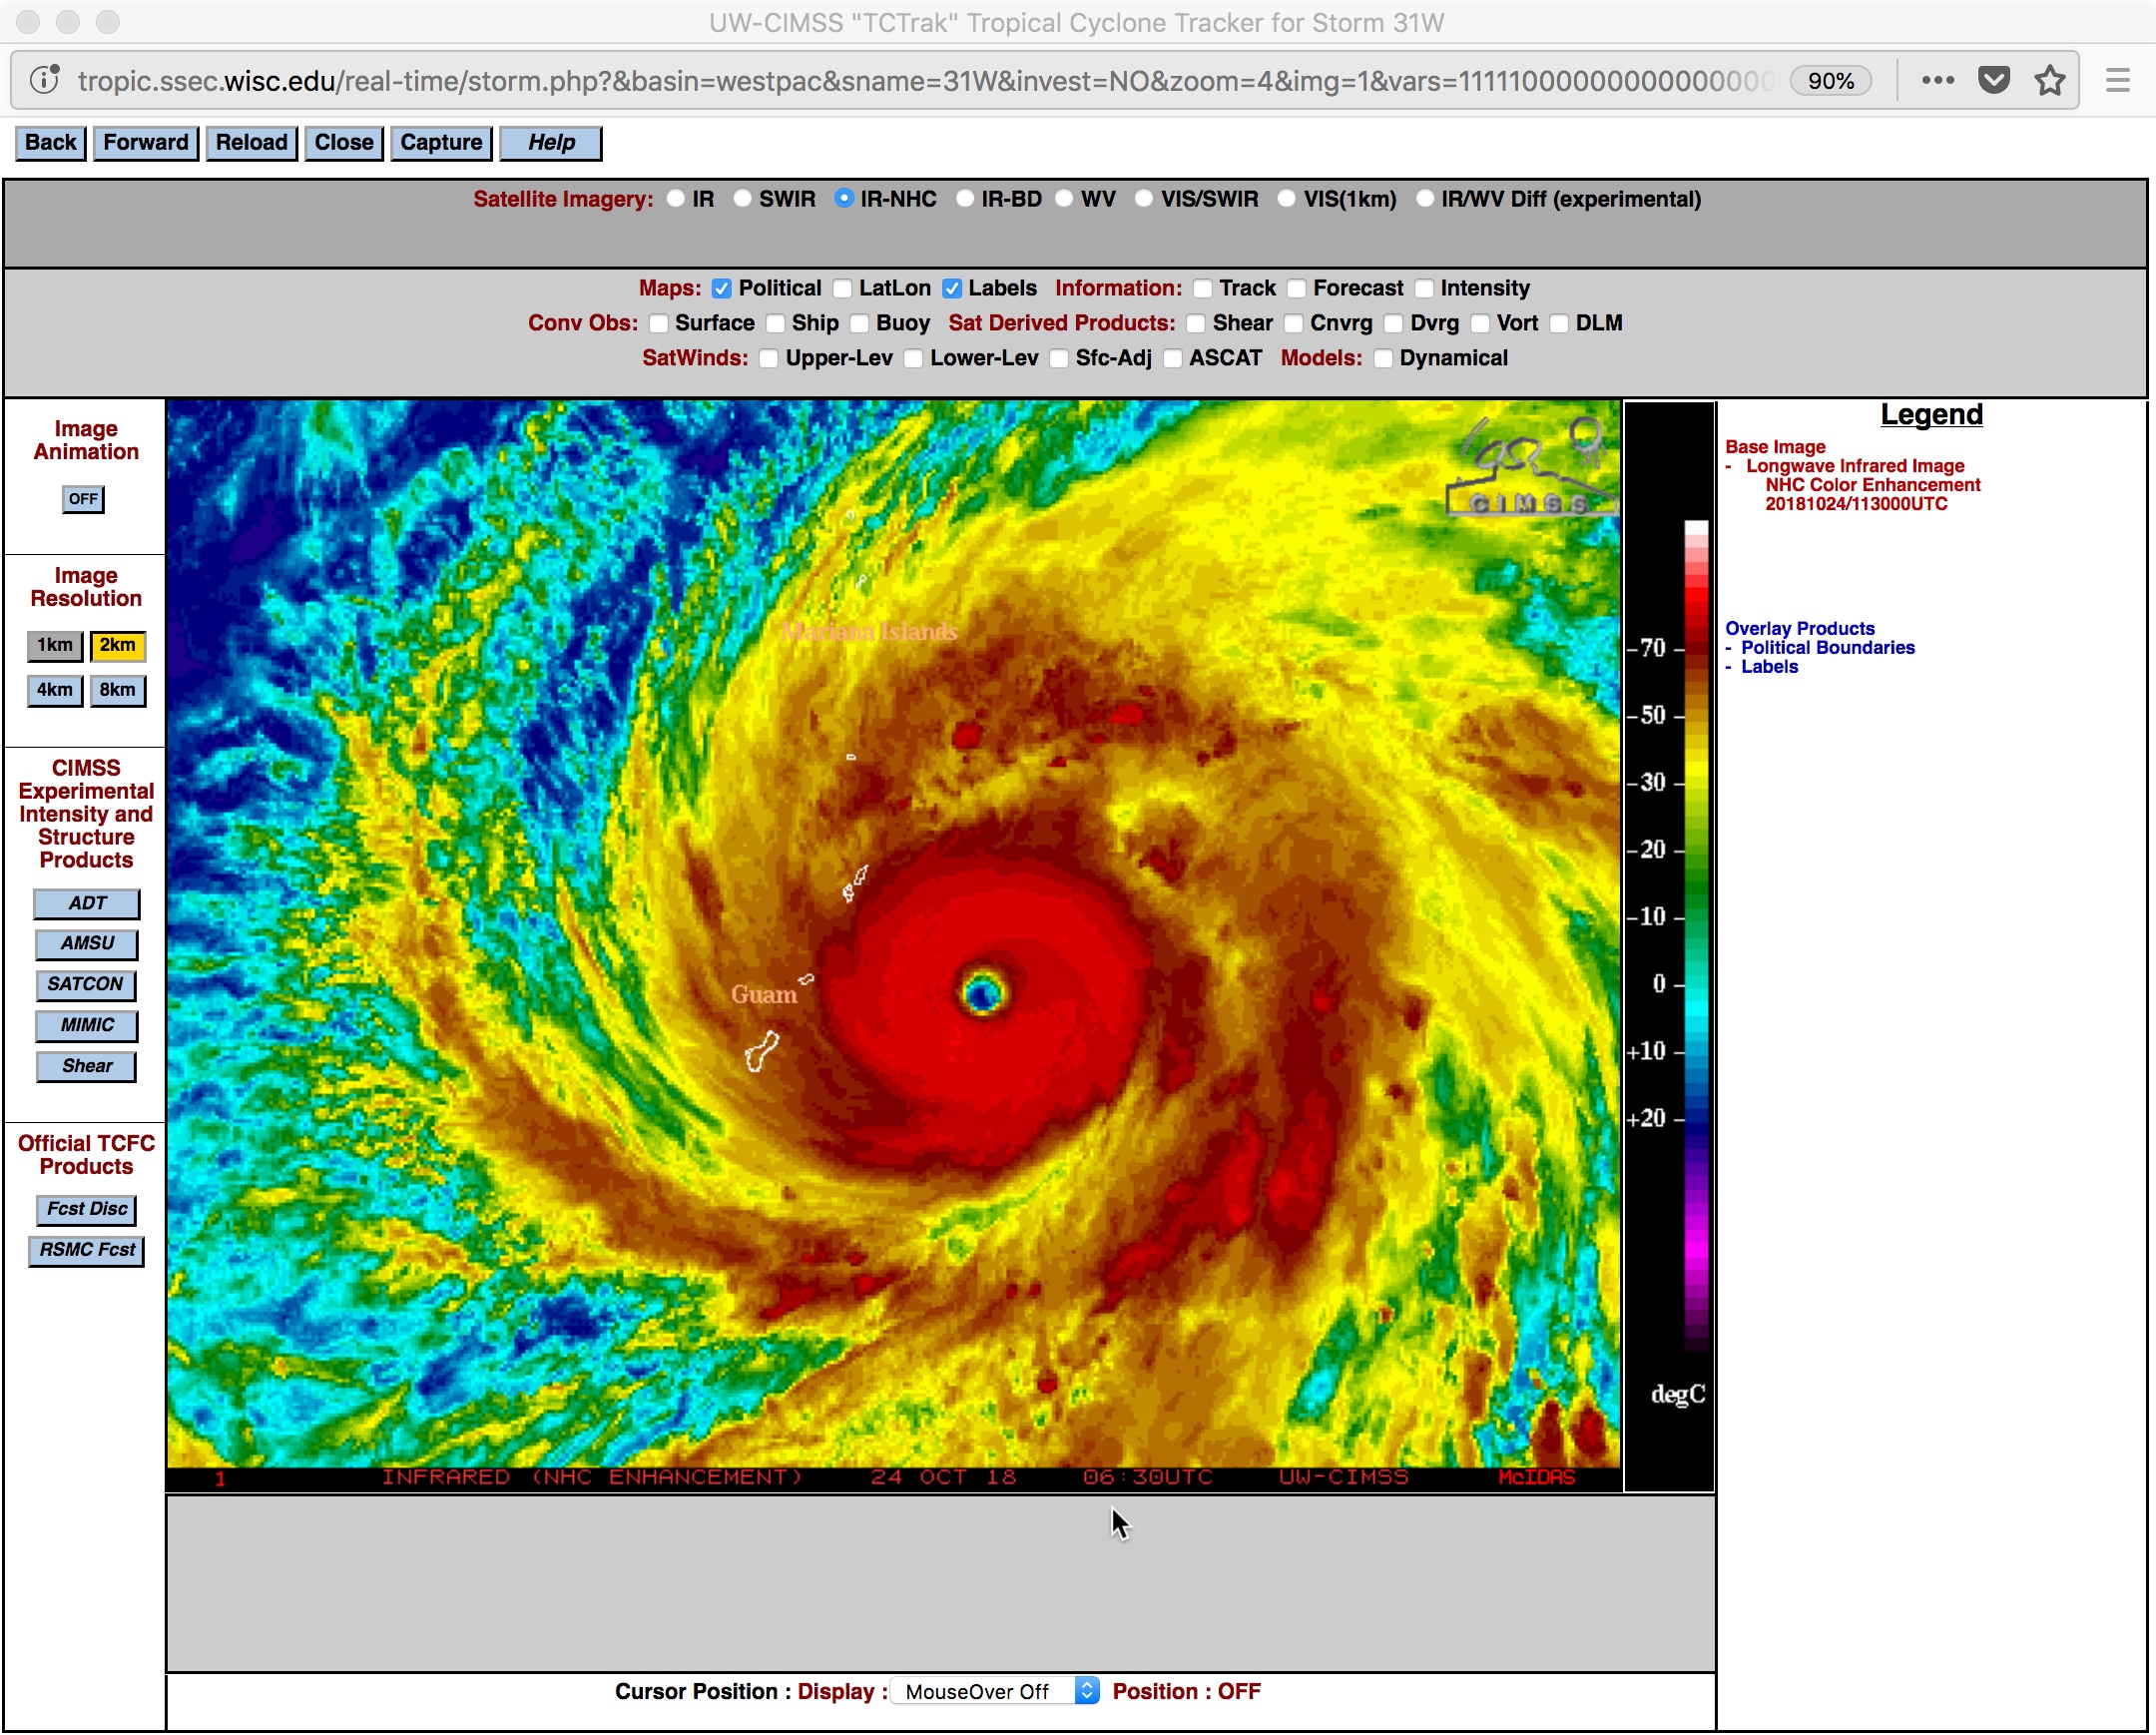Enable Lower-Lev satellite winds
This screenshot has width=2156, height=1735.
[x=913, y=358]
